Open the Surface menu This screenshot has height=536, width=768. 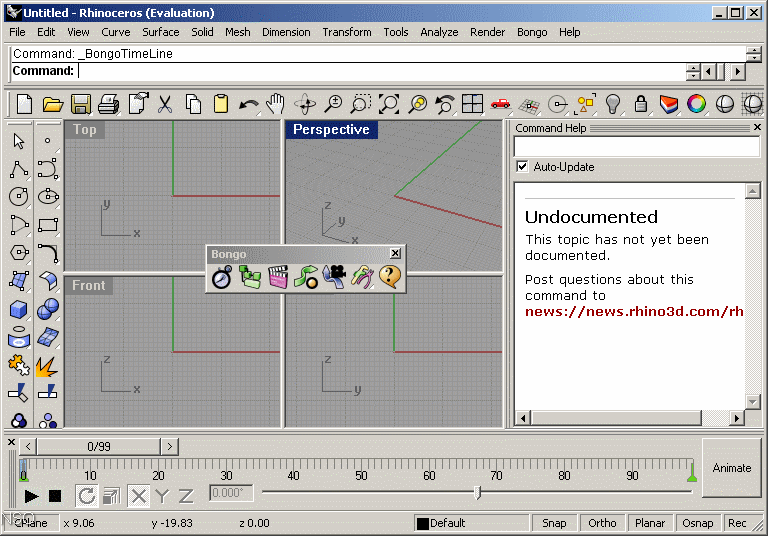(161, 32)
